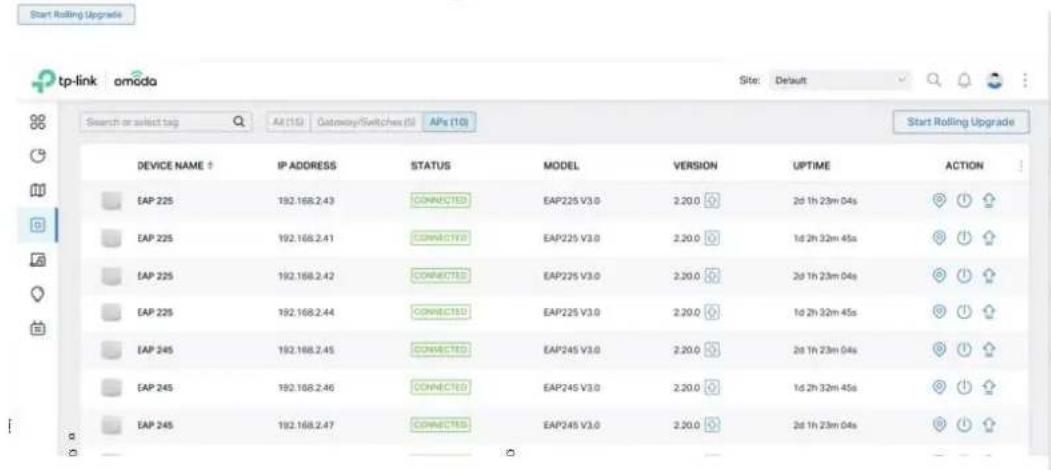Open the Site dropdown showing Default
Viewport: 1051px width, 470px height.
(x=841, y=80)
